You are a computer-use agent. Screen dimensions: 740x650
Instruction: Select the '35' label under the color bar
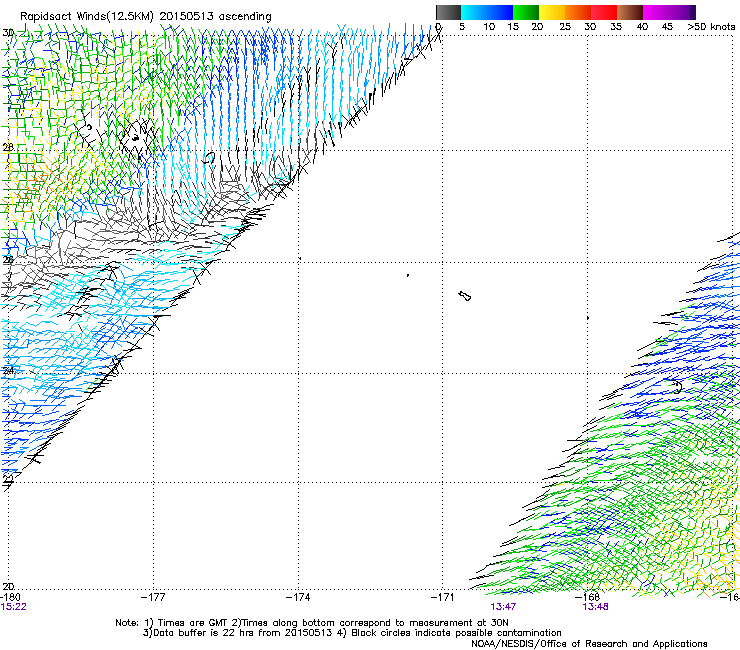point(616,27)
